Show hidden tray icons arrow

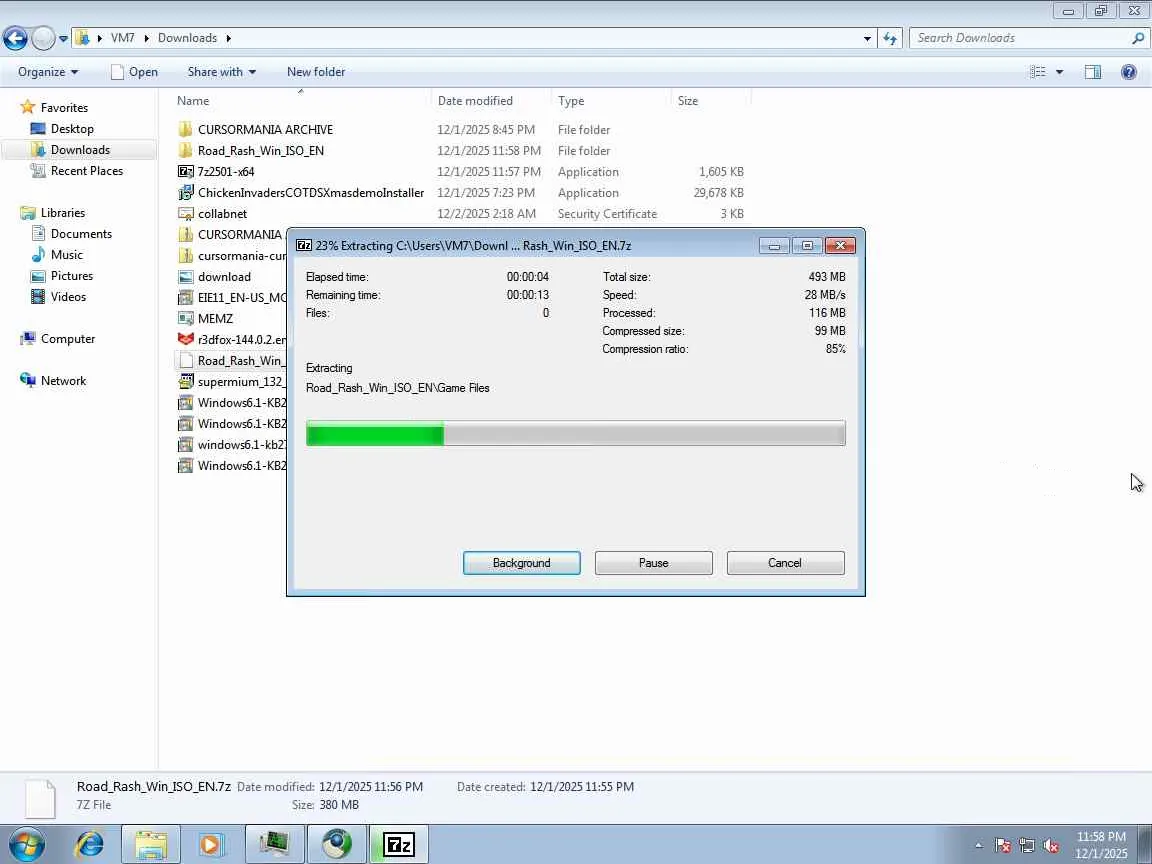tap(979, 846)
